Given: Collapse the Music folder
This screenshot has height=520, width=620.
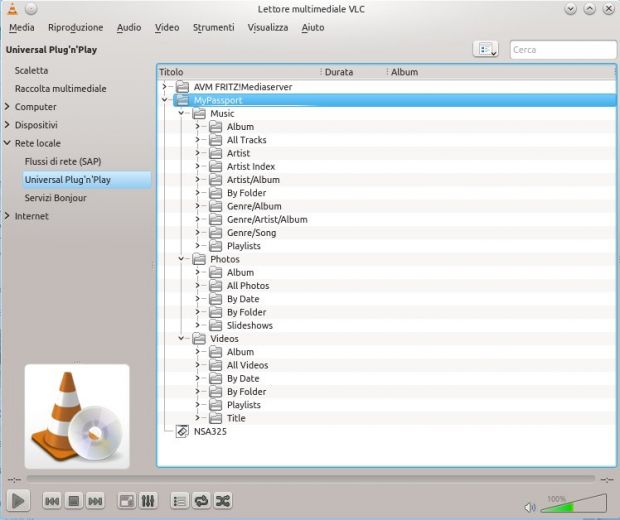Looking at the screenshot, I should point(181,113).
